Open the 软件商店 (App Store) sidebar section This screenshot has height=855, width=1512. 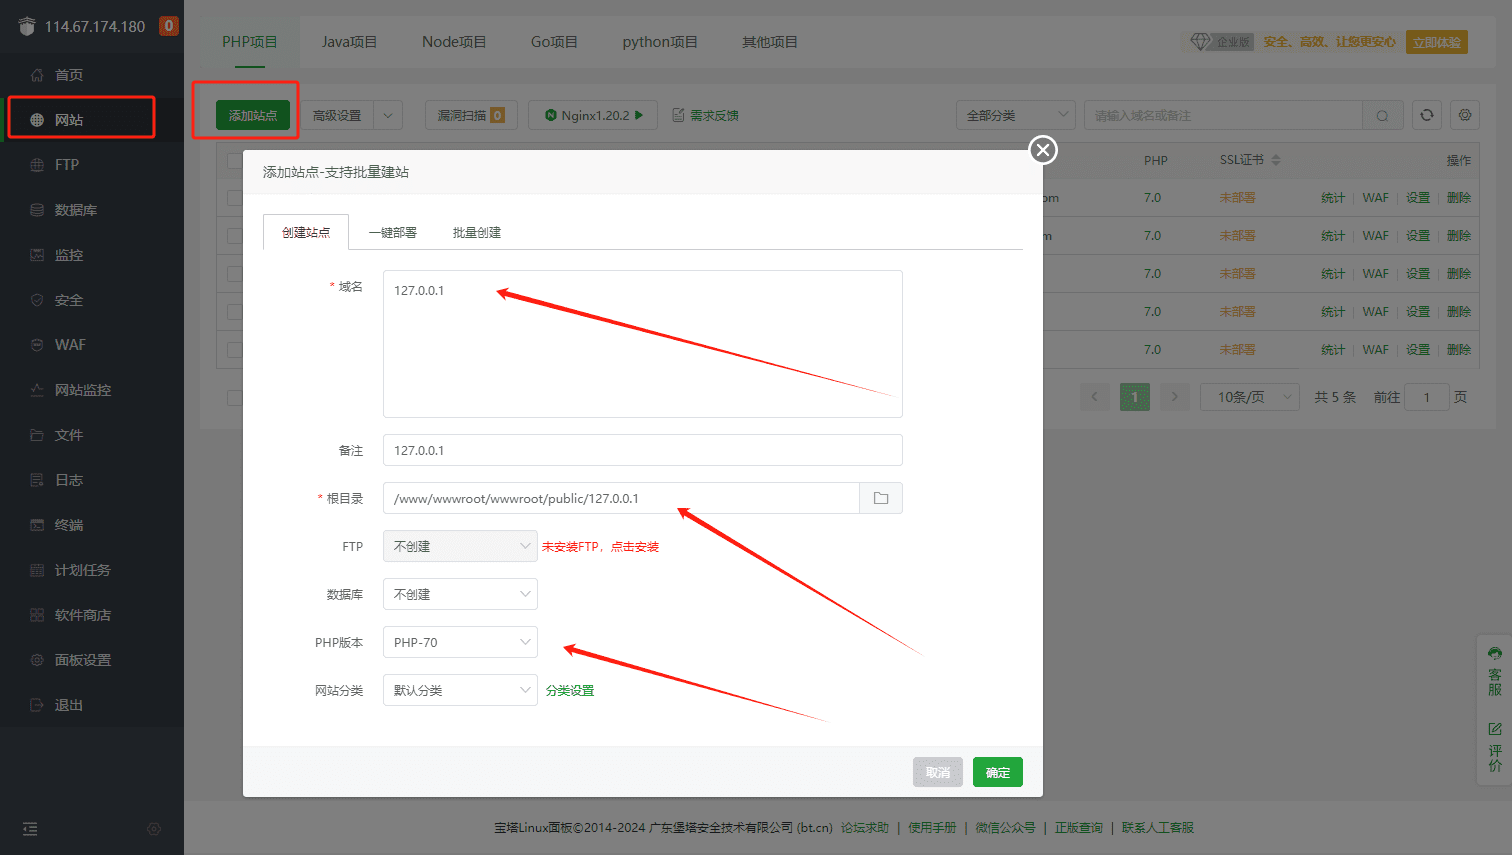click(x=80, y=614)
